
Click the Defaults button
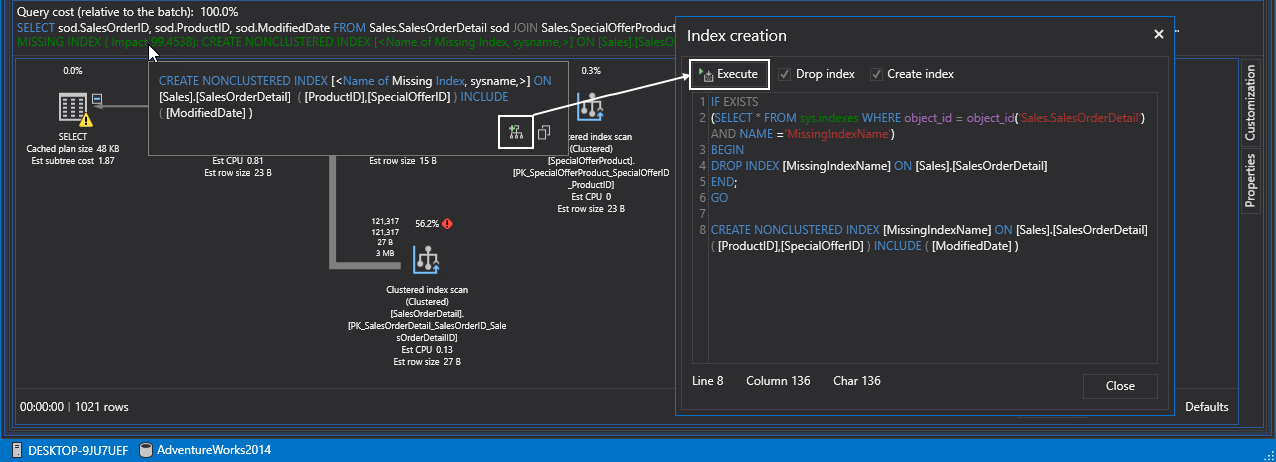(1206, 407)
